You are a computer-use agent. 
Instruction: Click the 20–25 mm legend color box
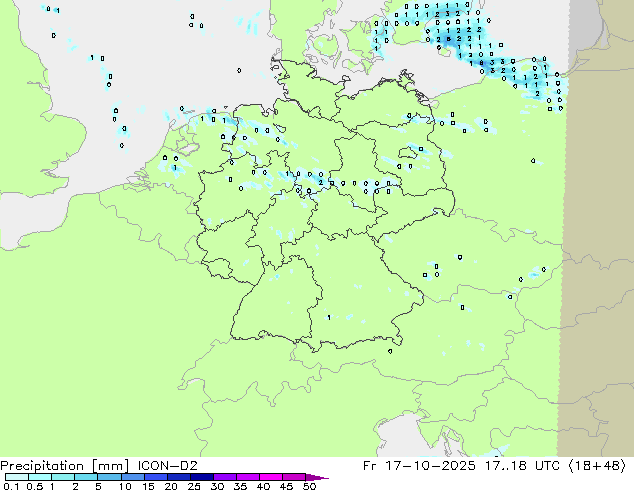178,477
